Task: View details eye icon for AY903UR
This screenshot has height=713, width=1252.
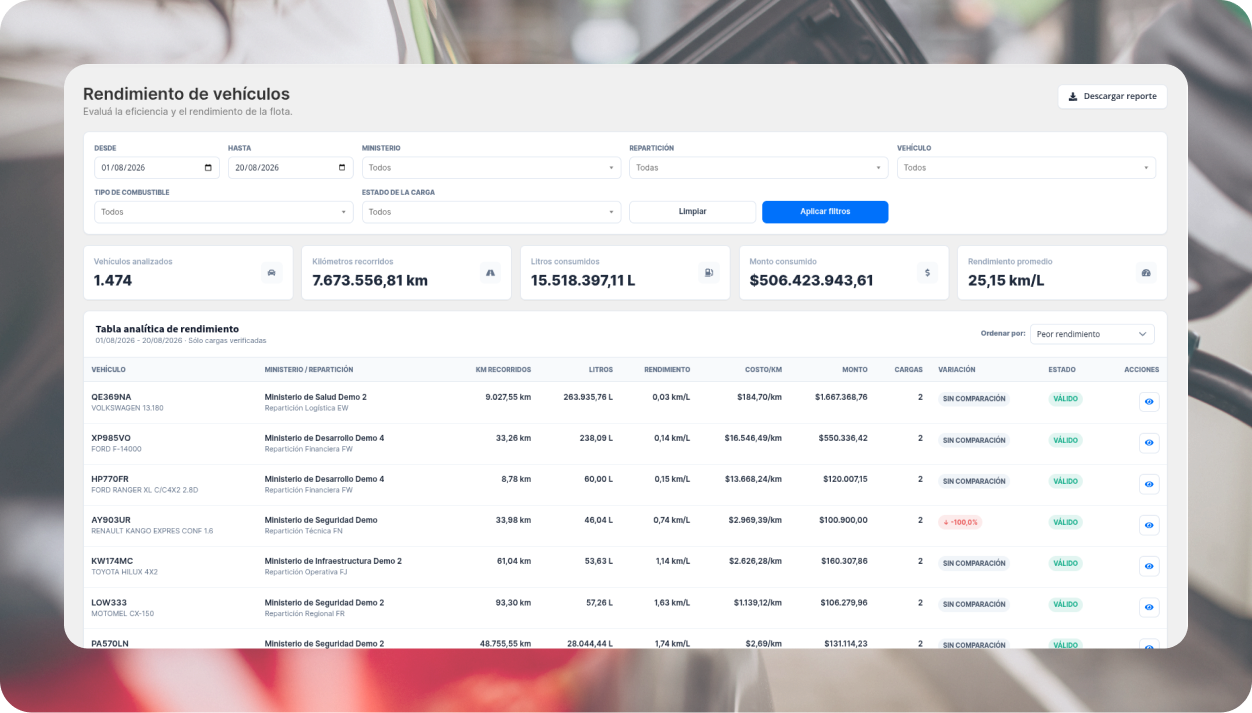Action: click(1149, 525)
